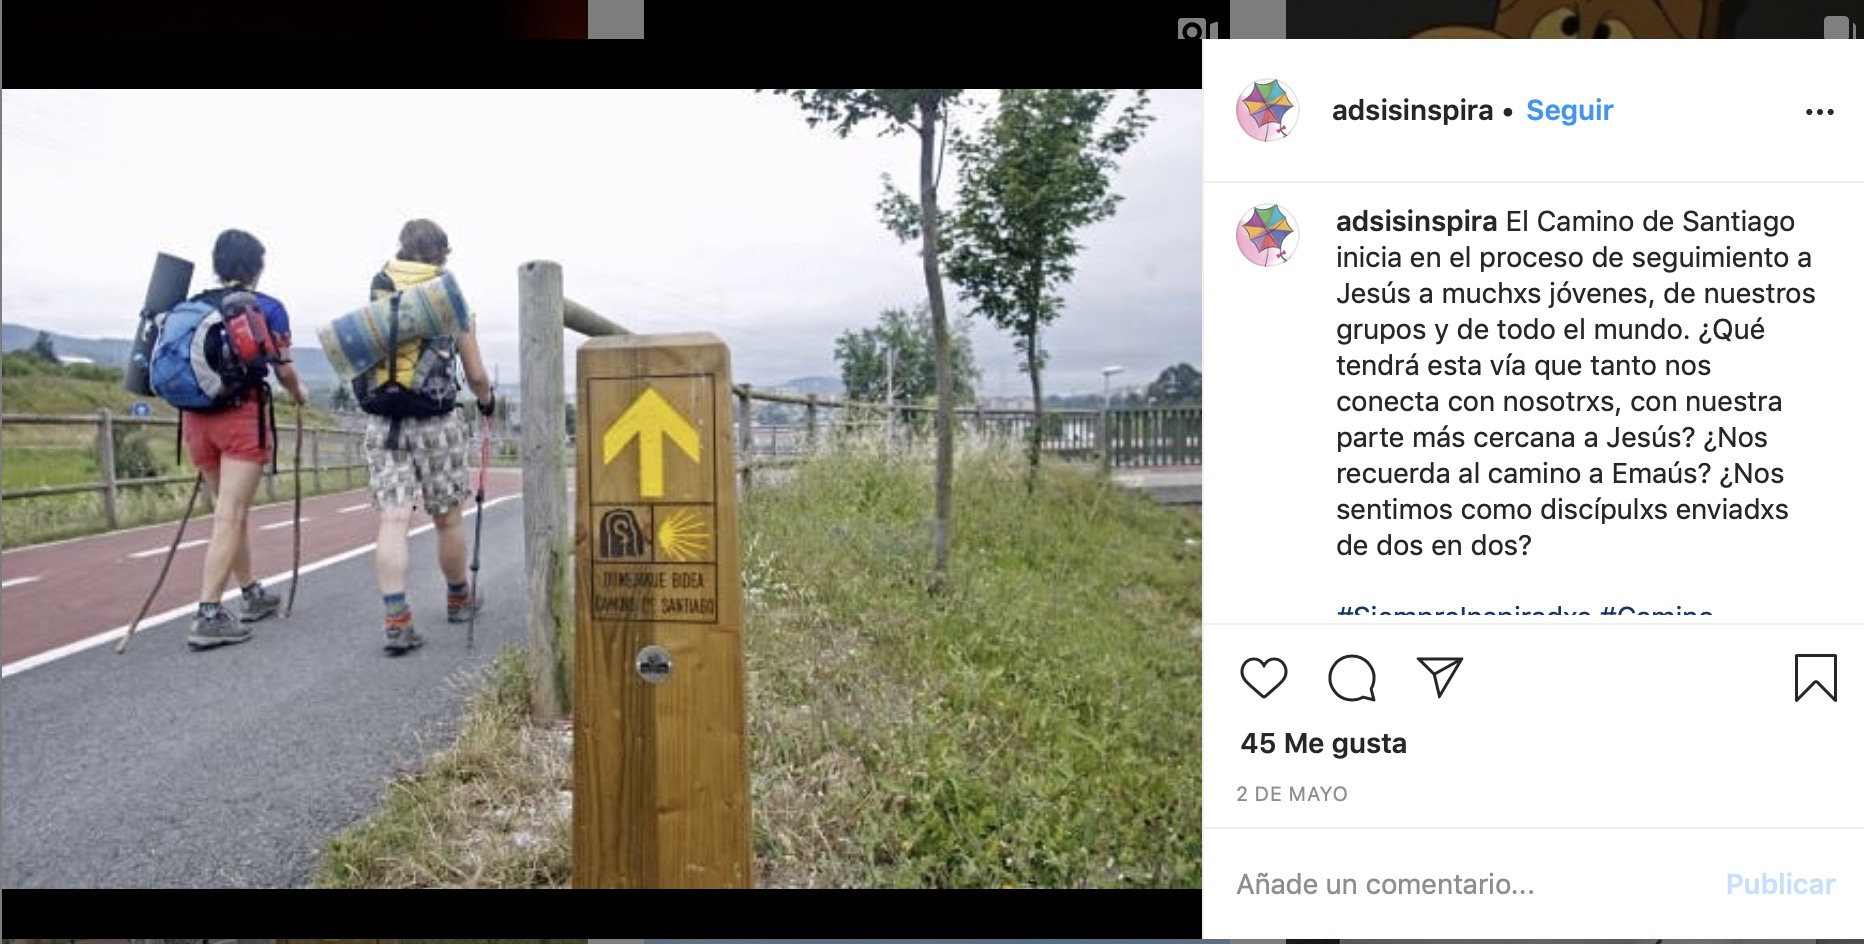
Task: Open comments with the speech bubble icon
Action: tap(1352, 678)
